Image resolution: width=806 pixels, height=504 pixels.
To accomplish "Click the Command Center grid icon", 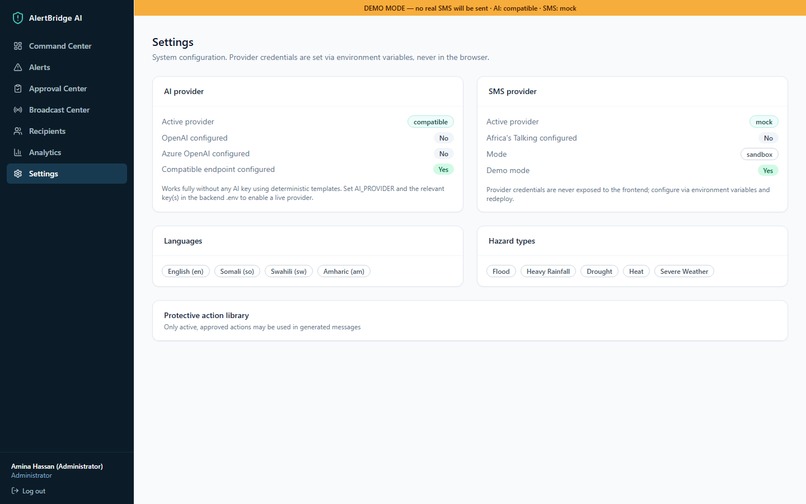I will coord(18,46).
